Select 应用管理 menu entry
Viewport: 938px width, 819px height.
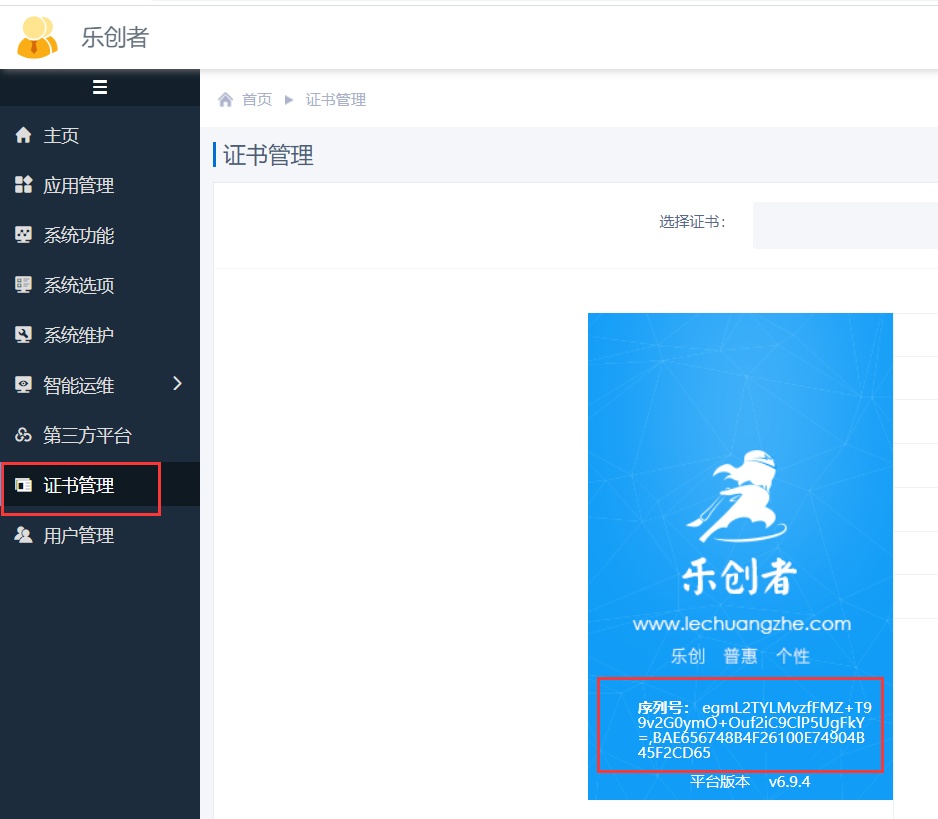tap(79, 186)
